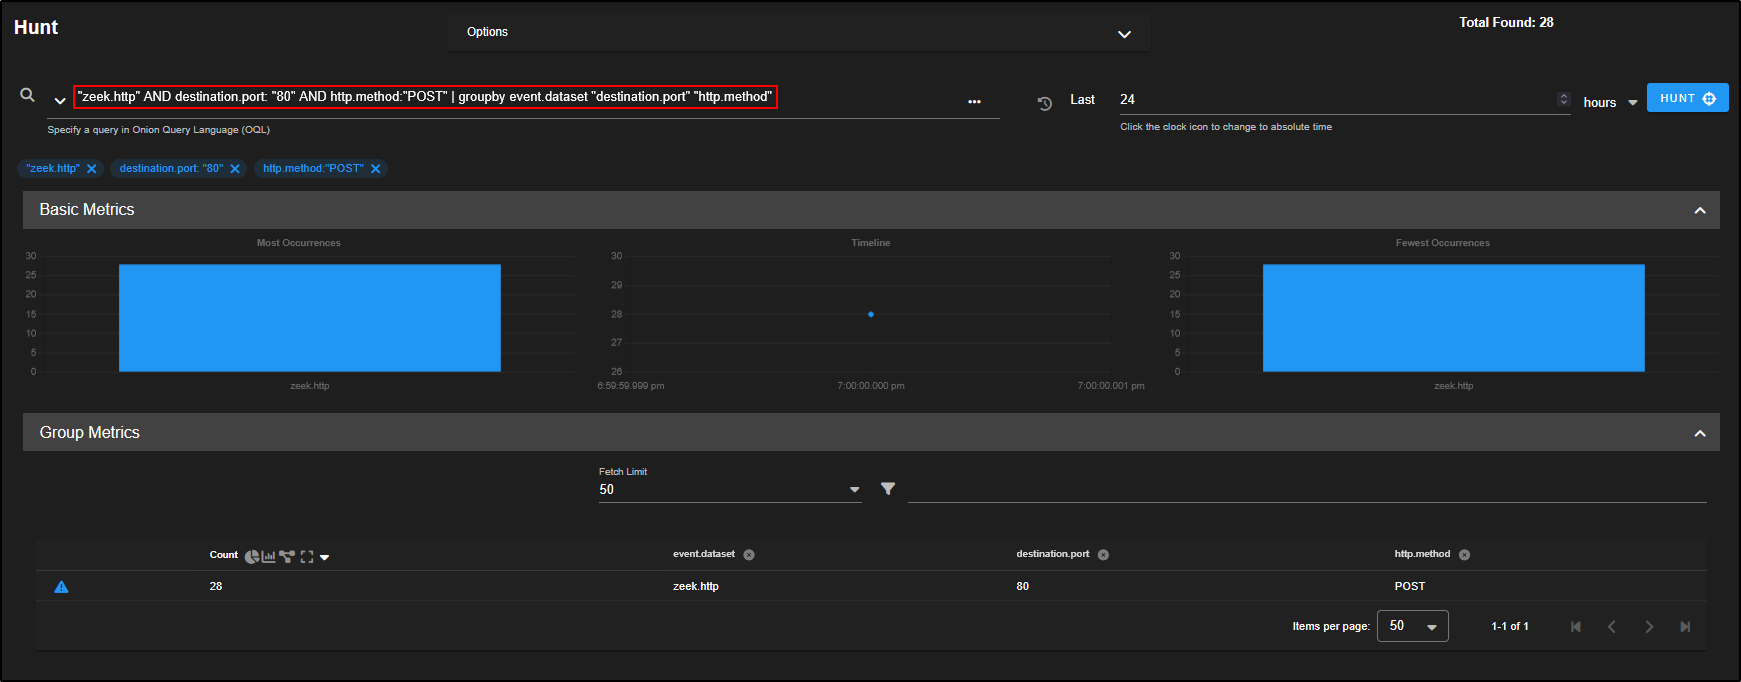1741x682 pixels.
Task: Remove the destination.port group column
Action: coord(1103,555)
